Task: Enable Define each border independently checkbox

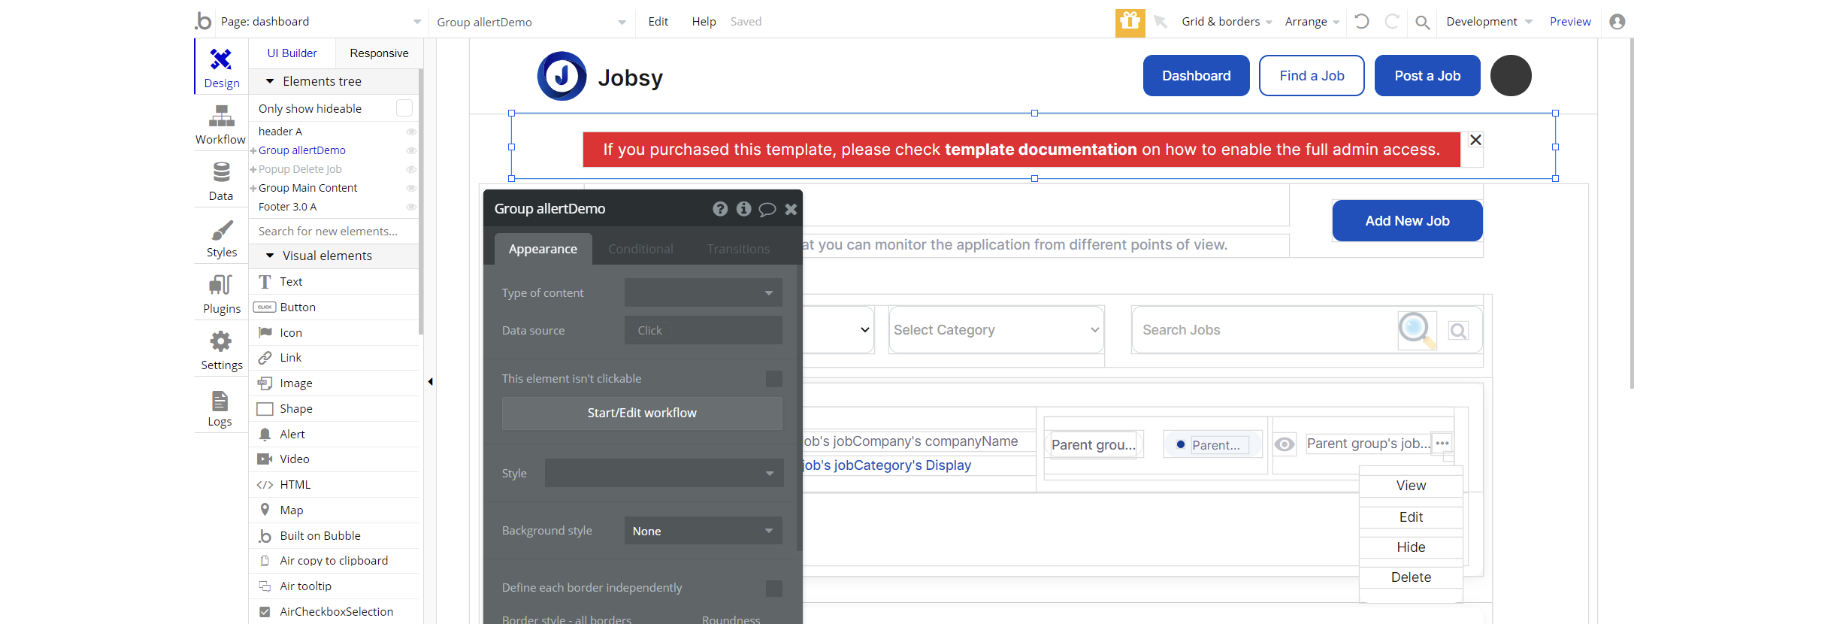Action: click(x=774, y=588)
